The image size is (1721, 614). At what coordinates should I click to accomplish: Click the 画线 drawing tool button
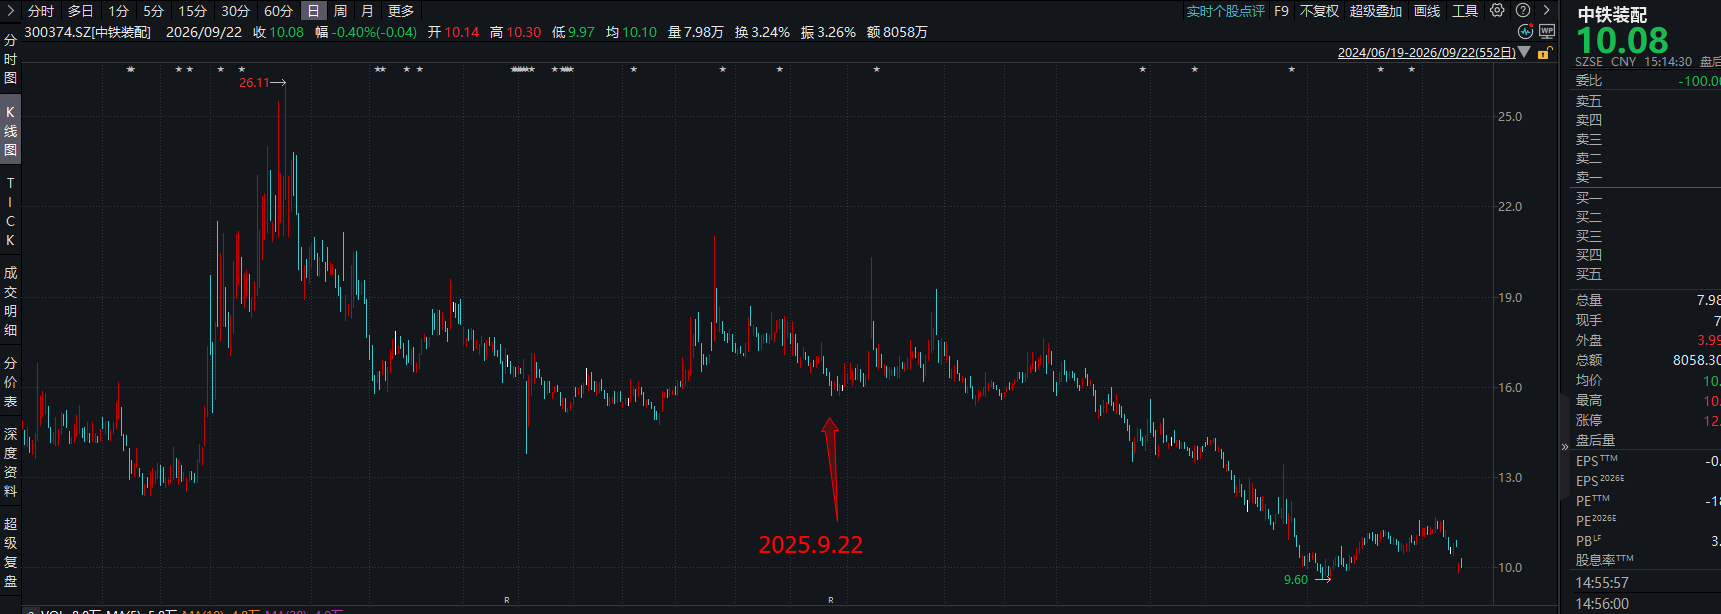tap(1427, 11)
